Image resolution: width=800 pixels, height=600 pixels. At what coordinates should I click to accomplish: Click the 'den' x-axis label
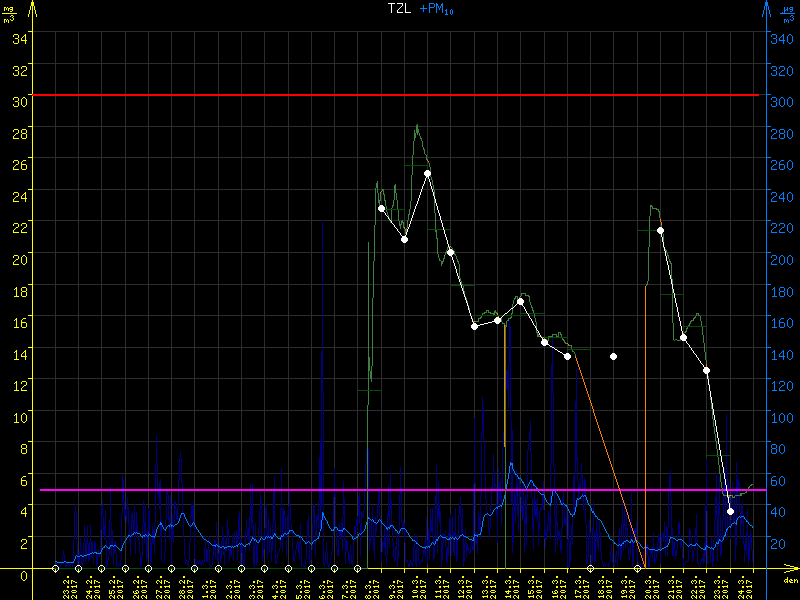coord(789,580)
